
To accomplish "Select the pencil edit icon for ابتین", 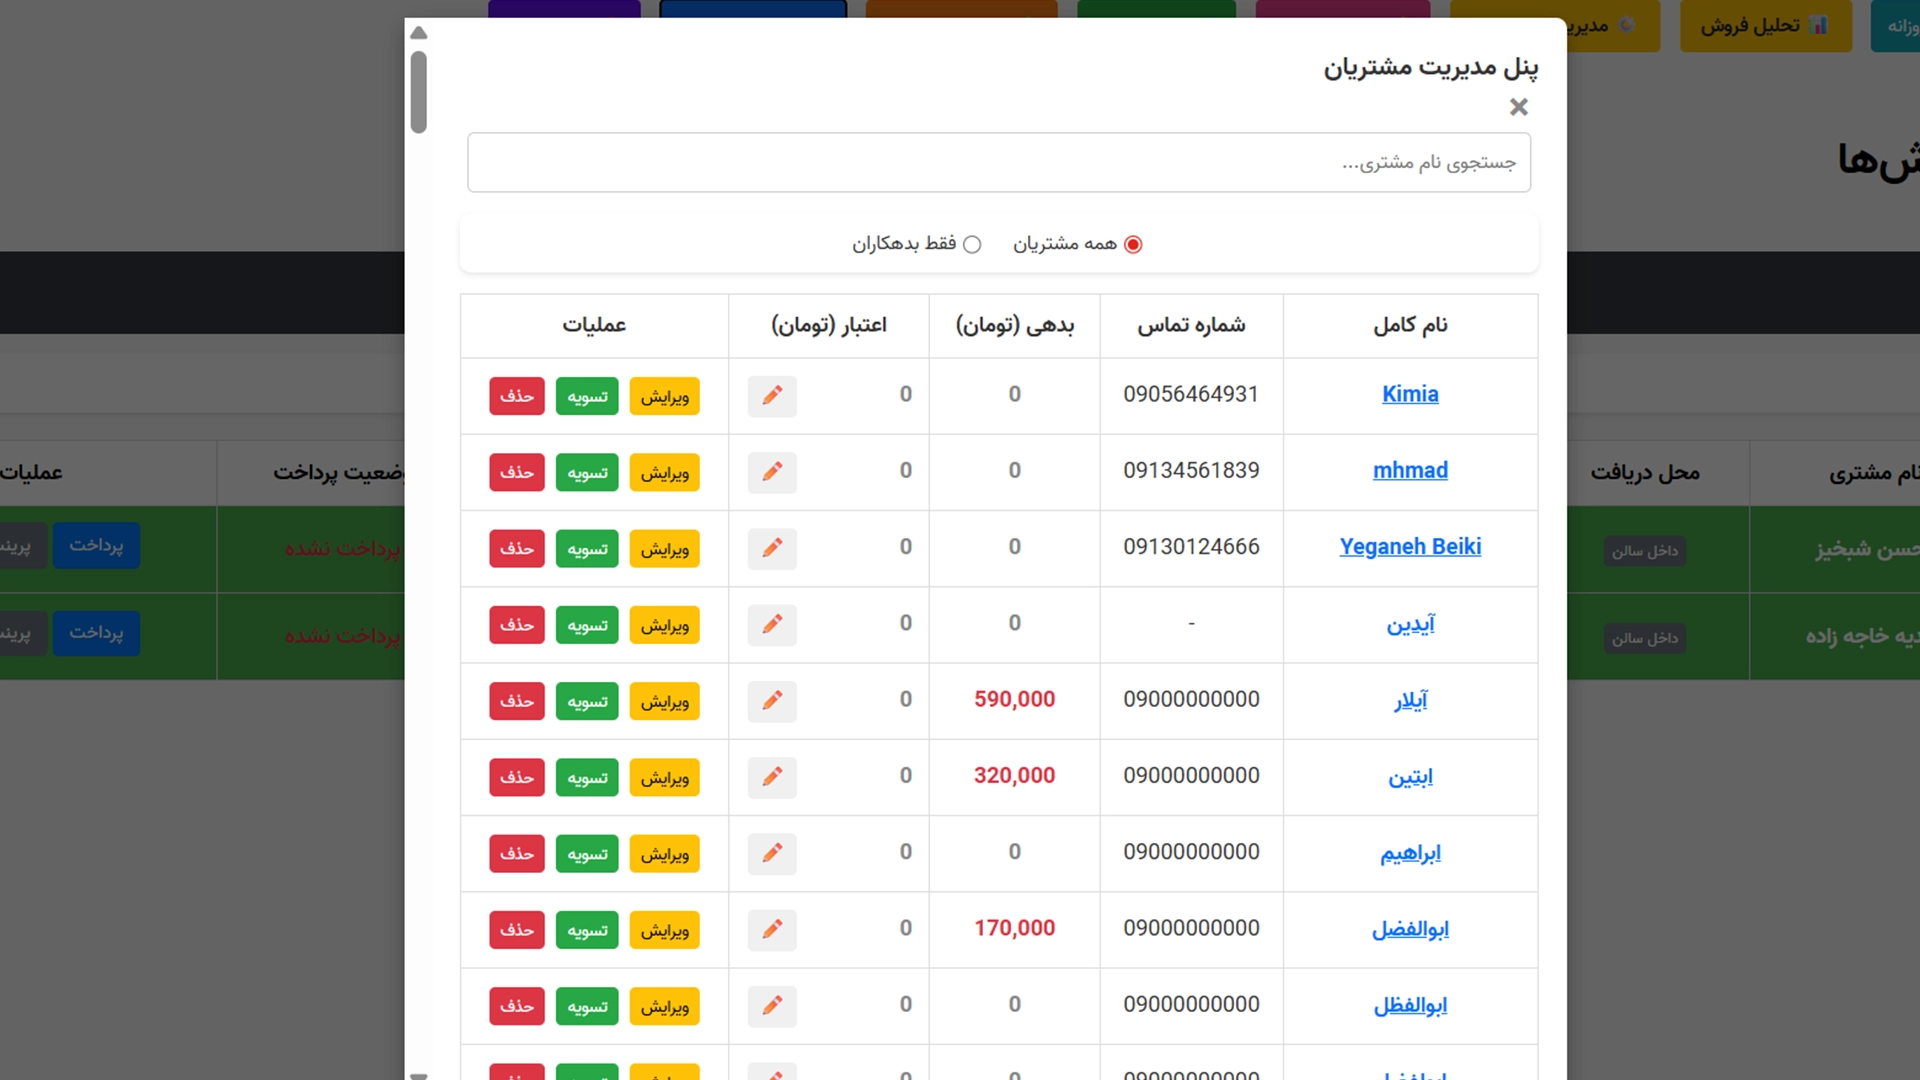I will tap(772, 777).
